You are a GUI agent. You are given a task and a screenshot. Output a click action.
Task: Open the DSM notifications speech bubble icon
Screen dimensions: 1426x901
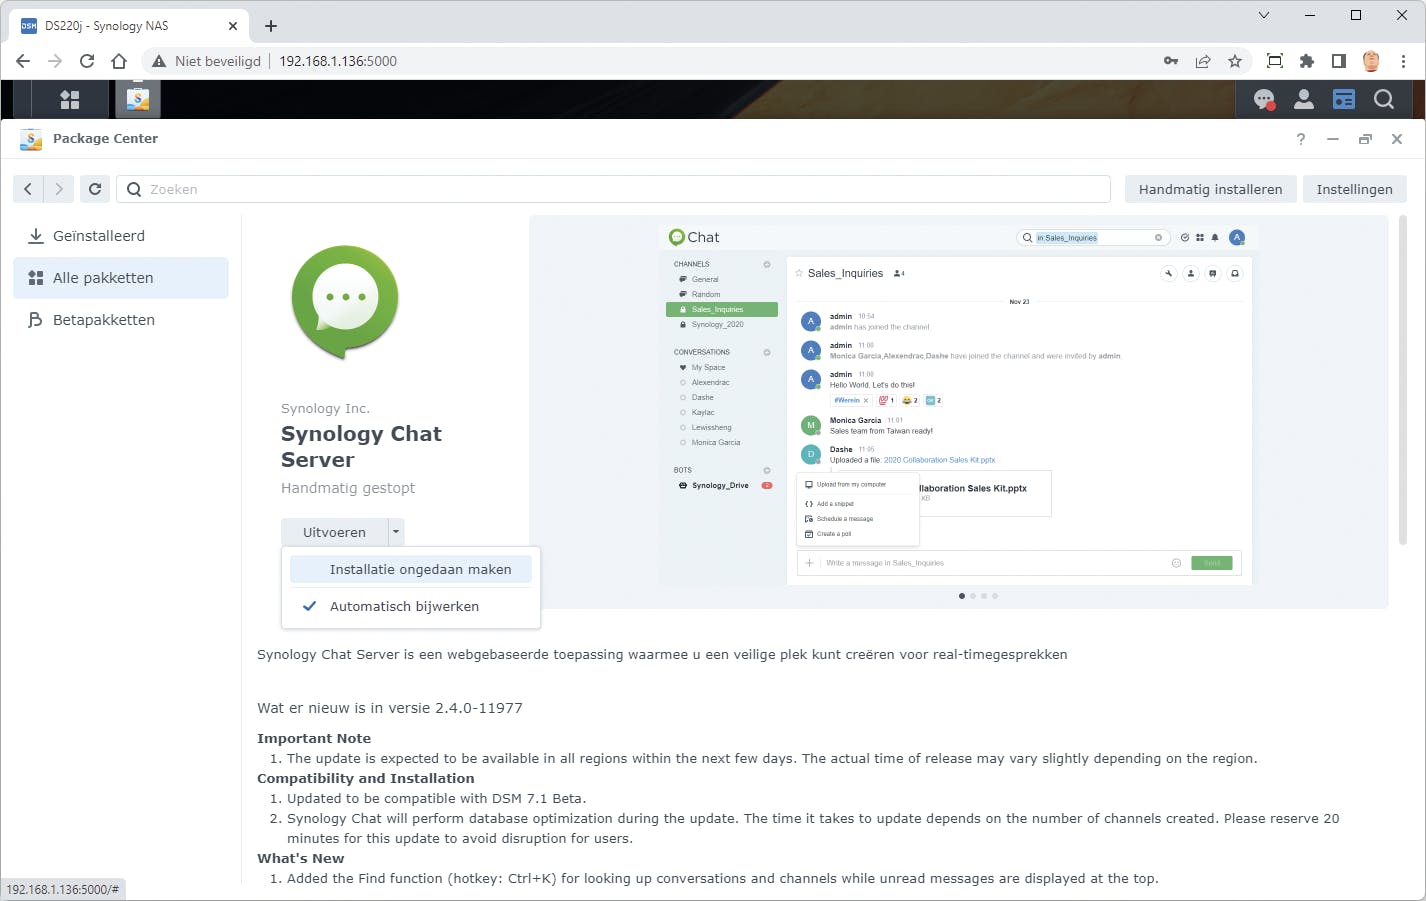pyautogui.click(x=1264, y=99)
